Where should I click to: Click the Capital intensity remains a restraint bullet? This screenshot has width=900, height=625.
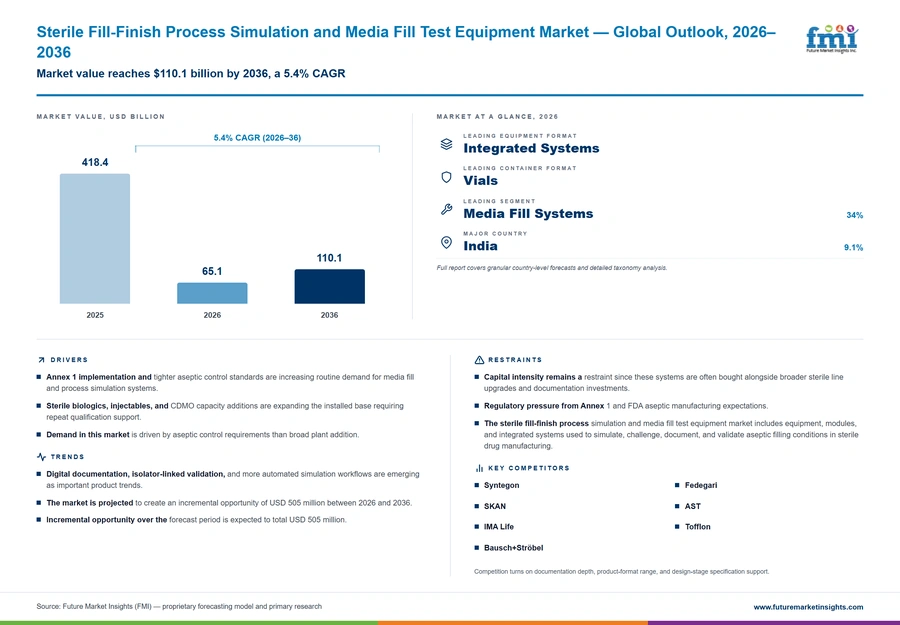659,383
